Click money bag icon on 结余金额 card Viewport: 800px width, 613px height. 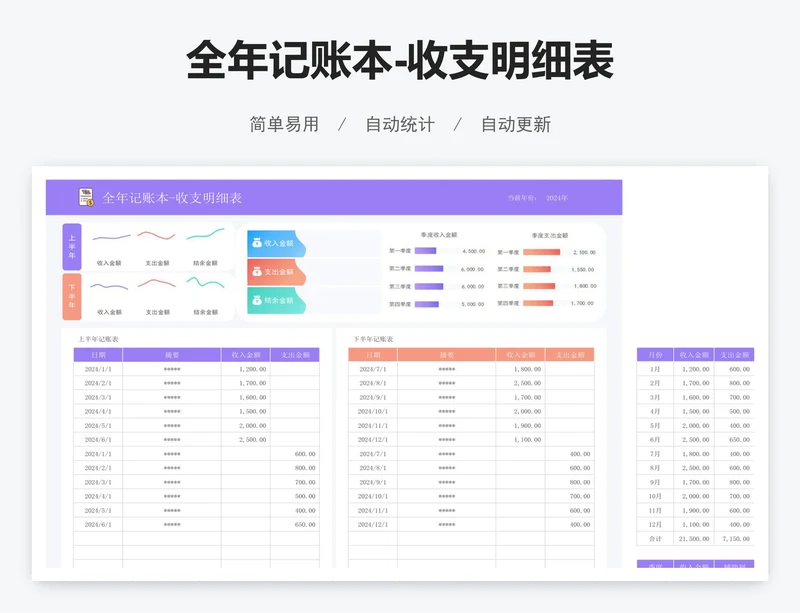257,300
